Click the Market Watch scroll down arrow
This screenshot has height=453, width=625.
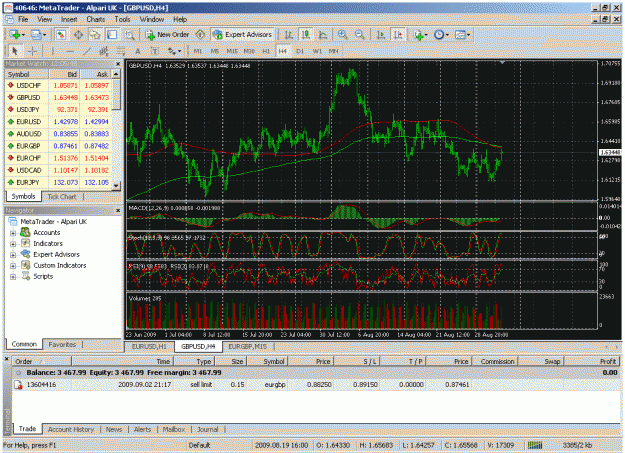coord(116,186)
